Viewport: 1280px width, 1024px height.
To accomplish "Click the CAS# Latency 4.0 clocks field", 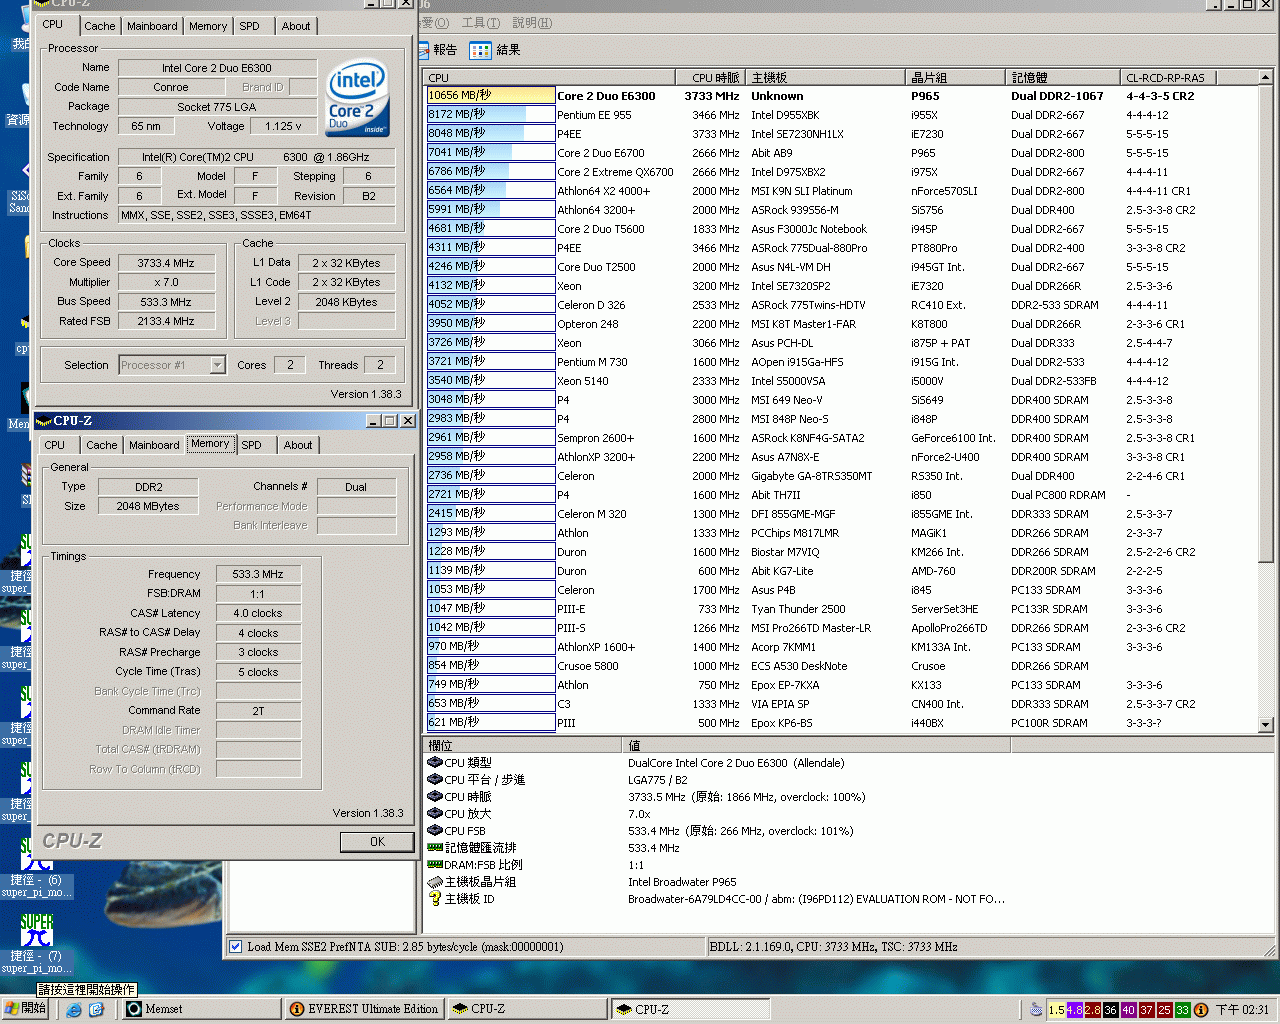I will tap(258, 613).
